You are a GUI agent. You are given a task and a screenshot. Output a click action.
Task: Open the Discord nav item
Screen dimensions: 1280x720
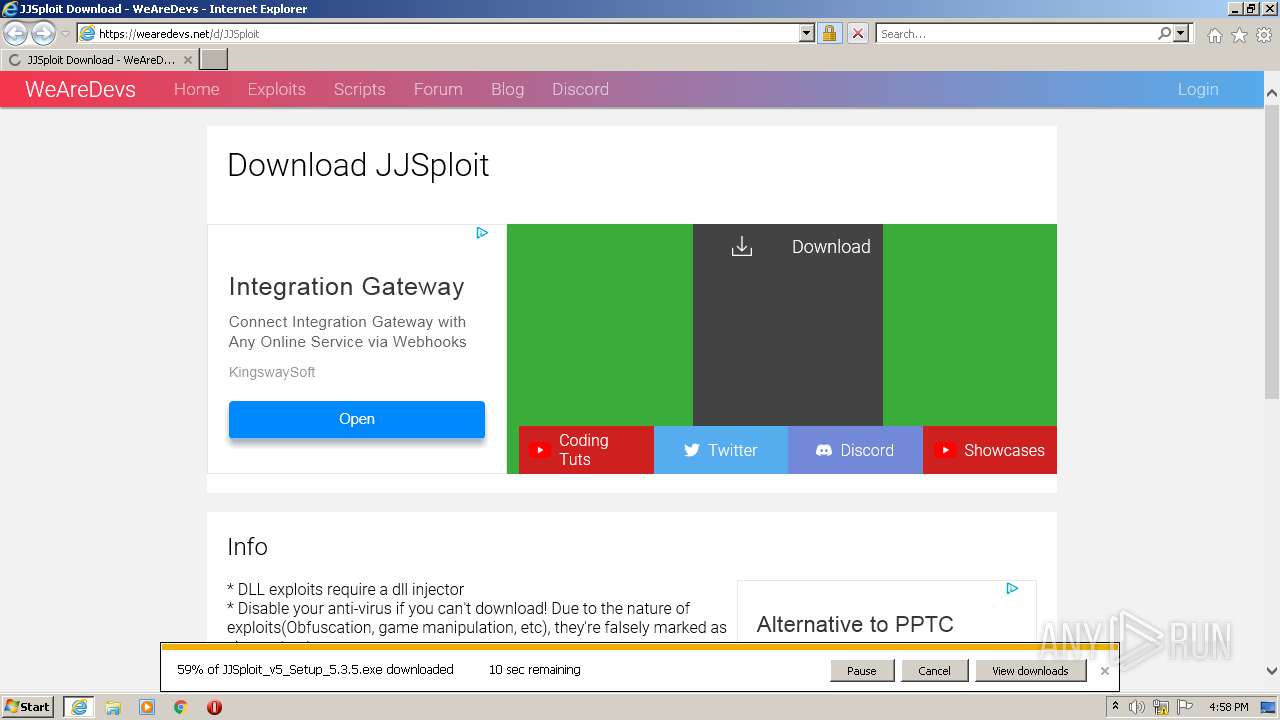(580, 89)
